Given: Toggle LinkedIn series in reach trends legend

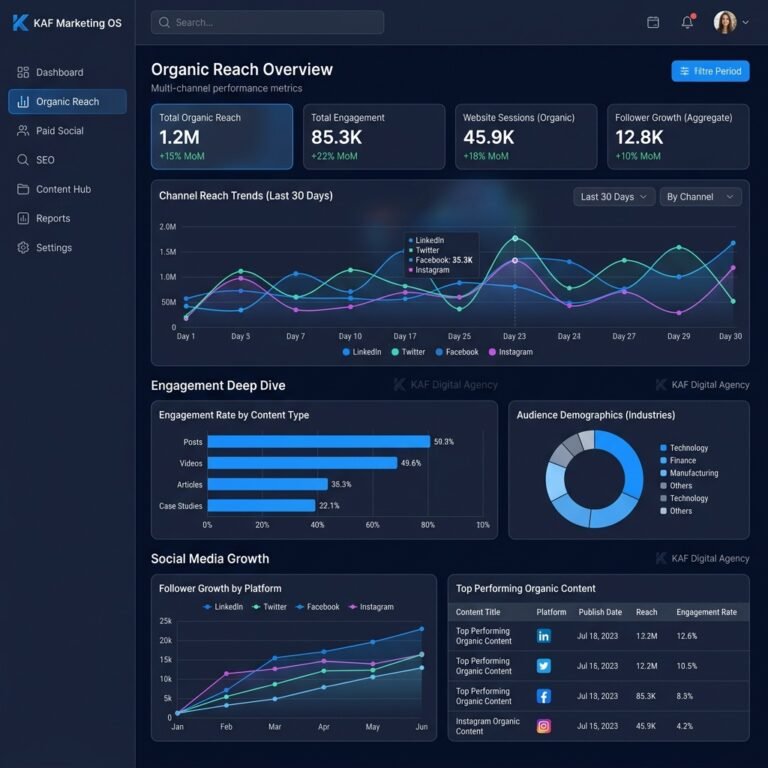Looking at the screenshot, I should (361, 352).
